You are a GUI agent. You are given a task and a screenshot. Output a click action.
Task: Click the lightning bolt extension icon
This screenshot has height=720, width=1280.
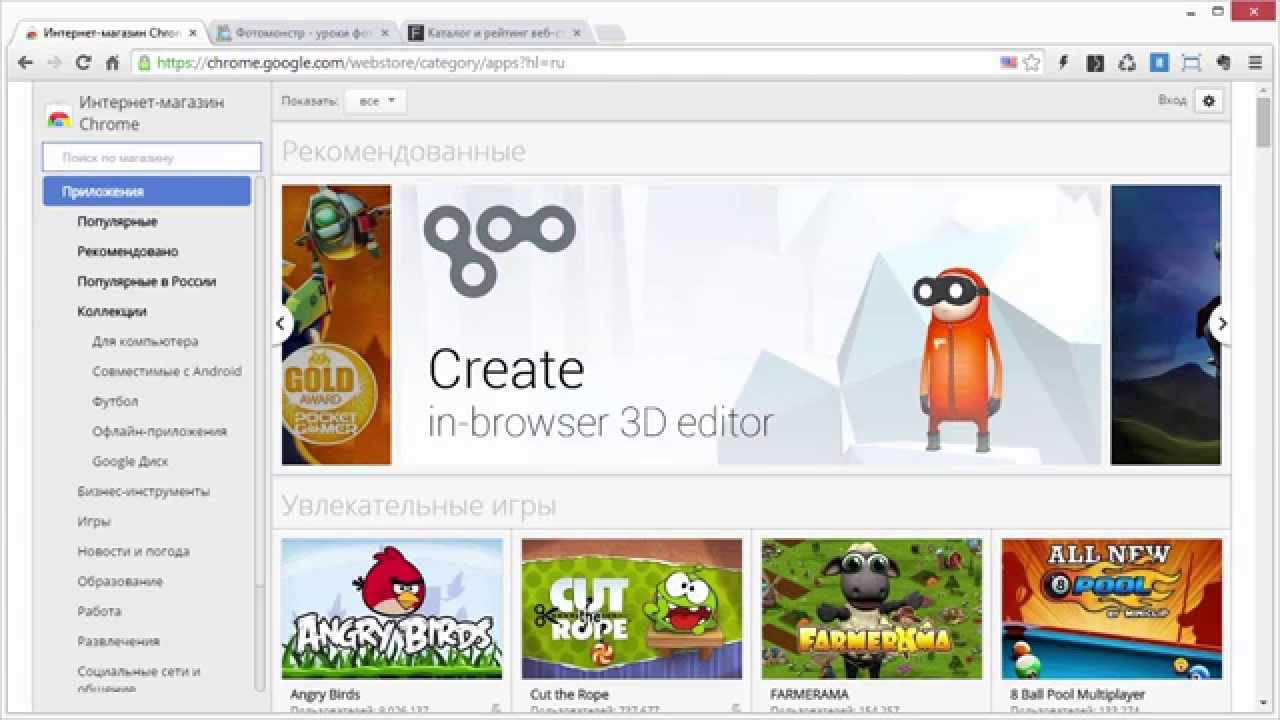pyautogui.click(x=1064, y=62)
